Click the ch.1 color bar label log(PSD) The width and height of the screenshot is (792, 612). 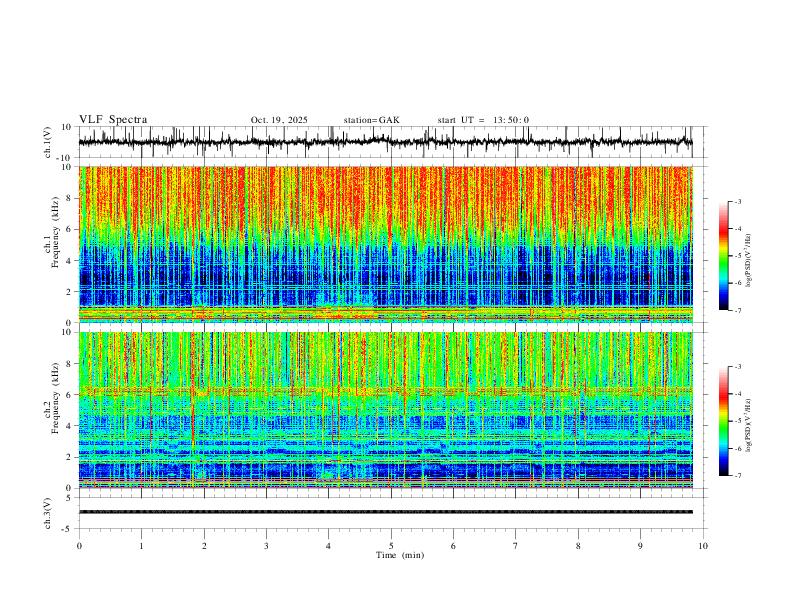(749, 261)
